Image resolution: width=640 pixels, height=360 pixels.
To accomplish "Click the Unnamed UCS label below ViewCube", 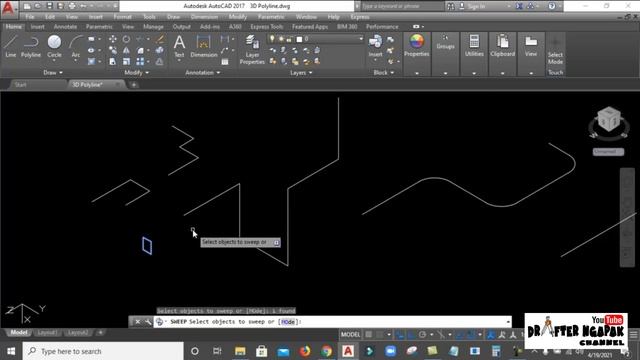I will (x=608, y=151).
